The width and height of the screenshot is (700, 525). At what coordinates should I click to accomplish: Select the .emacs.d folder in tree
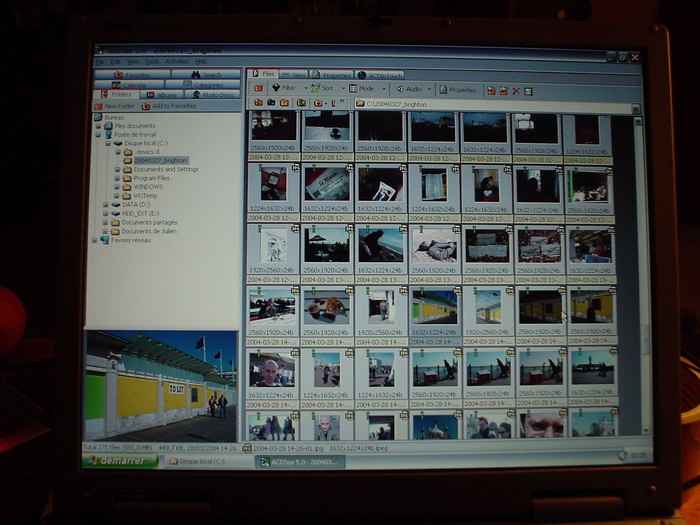click(x=147, y=152)
